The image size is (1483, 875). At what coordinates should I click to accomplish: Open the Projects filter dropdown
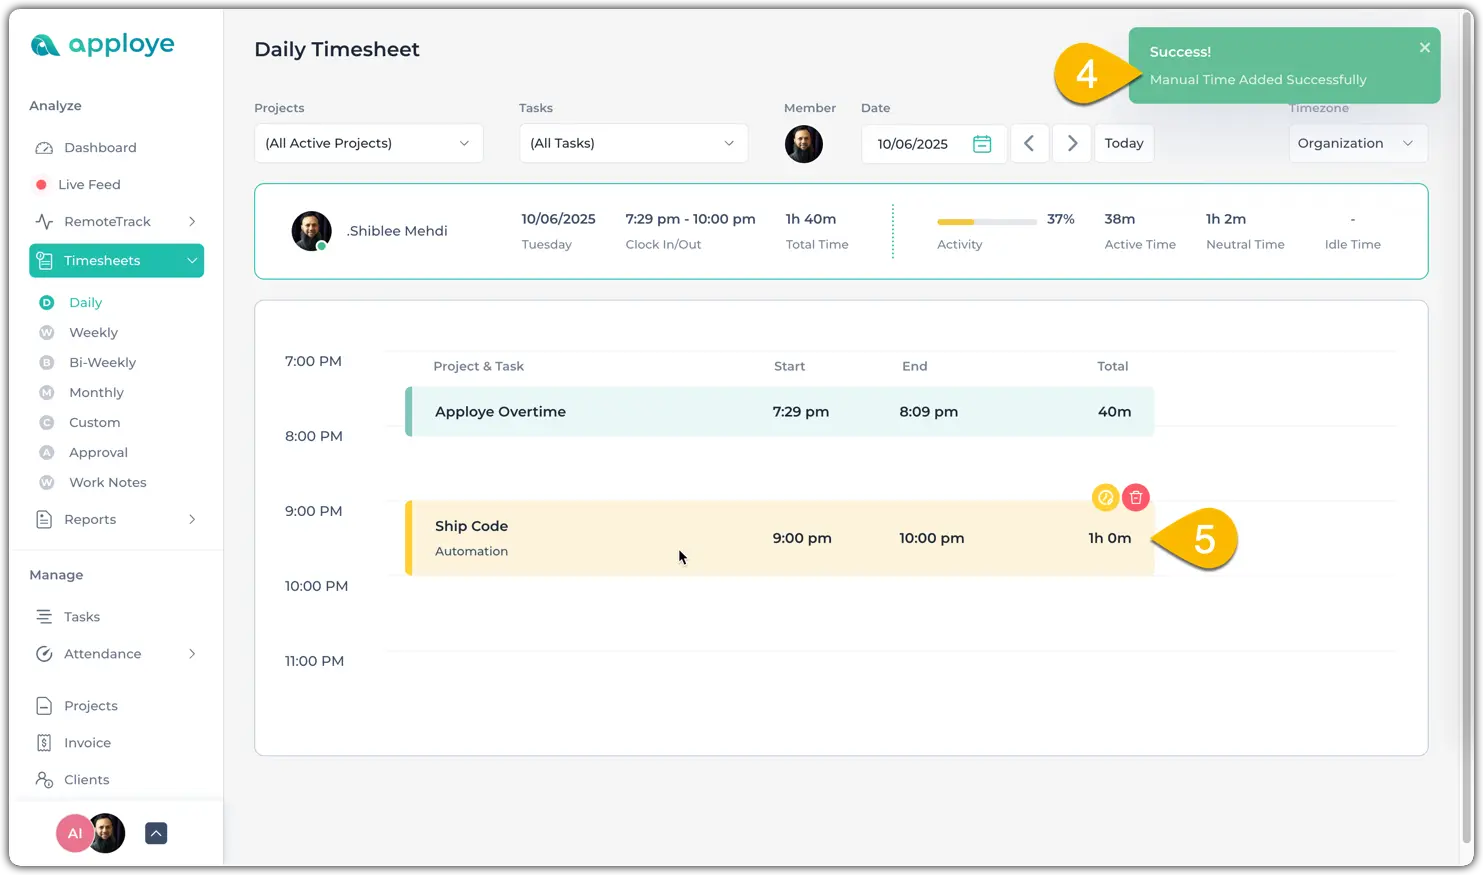368,144
